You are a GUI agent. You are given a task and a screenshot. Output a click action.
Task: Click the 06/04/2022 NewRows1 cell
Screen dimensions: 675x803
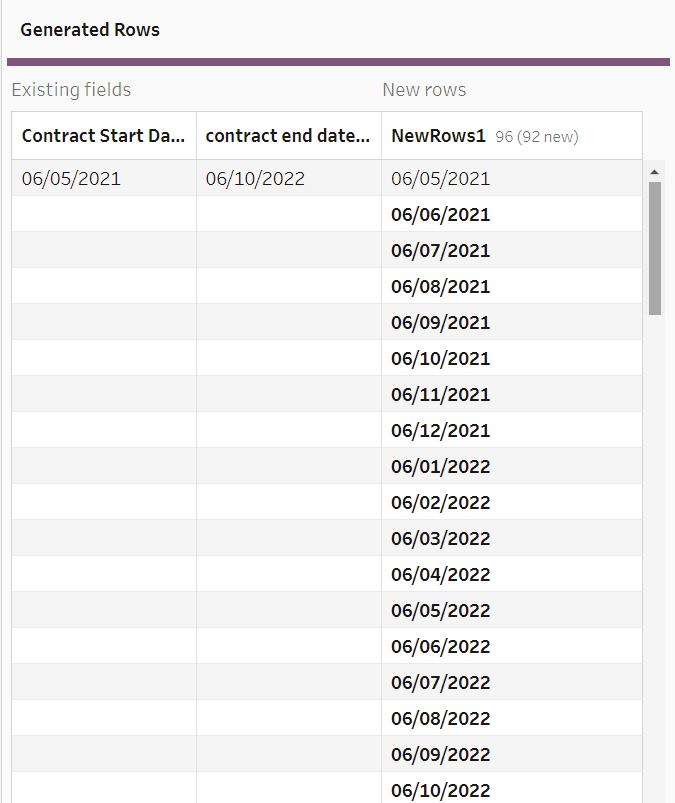point(441,575)
